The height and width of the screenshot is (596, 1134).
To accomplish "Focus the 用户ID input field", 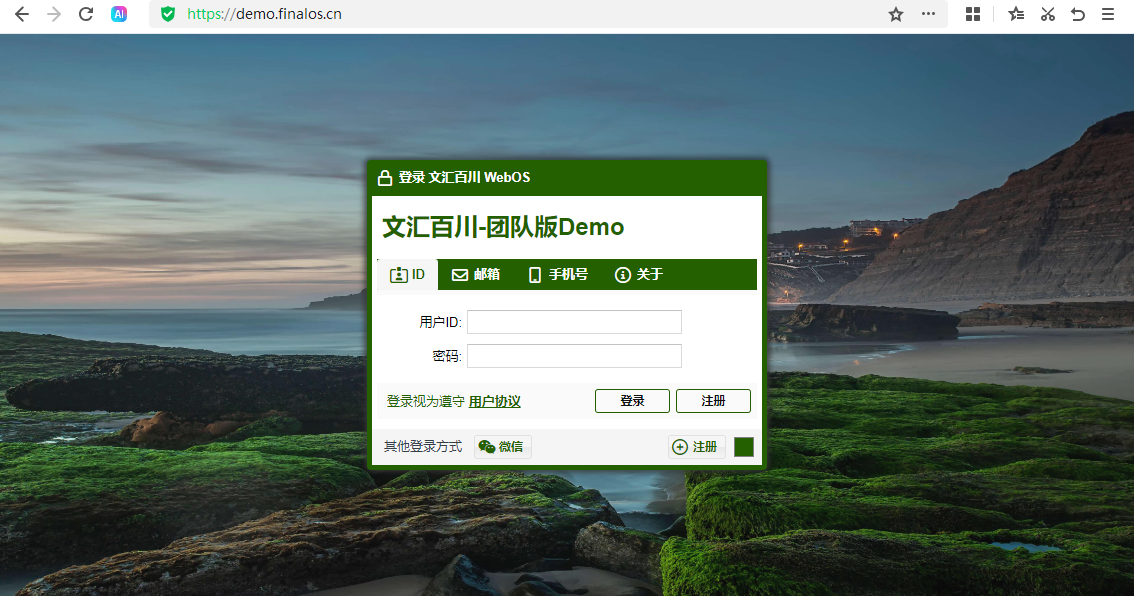I will (574, 322).
